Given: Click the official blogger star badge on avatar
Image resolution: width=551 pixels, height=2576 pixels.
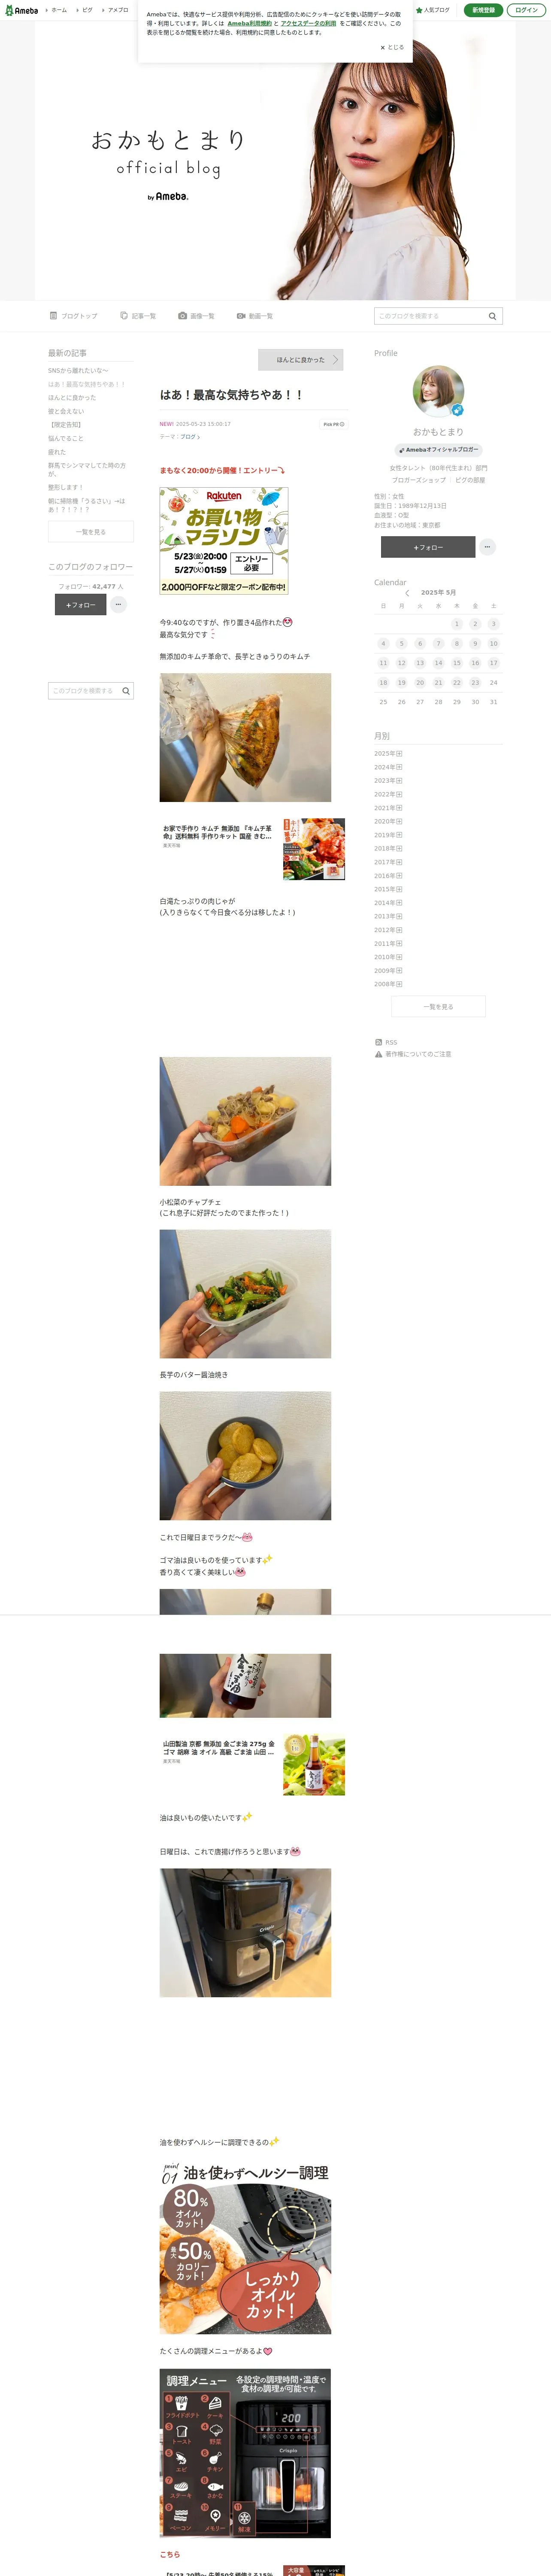Looking at the screenshot, I should (457, 410).
